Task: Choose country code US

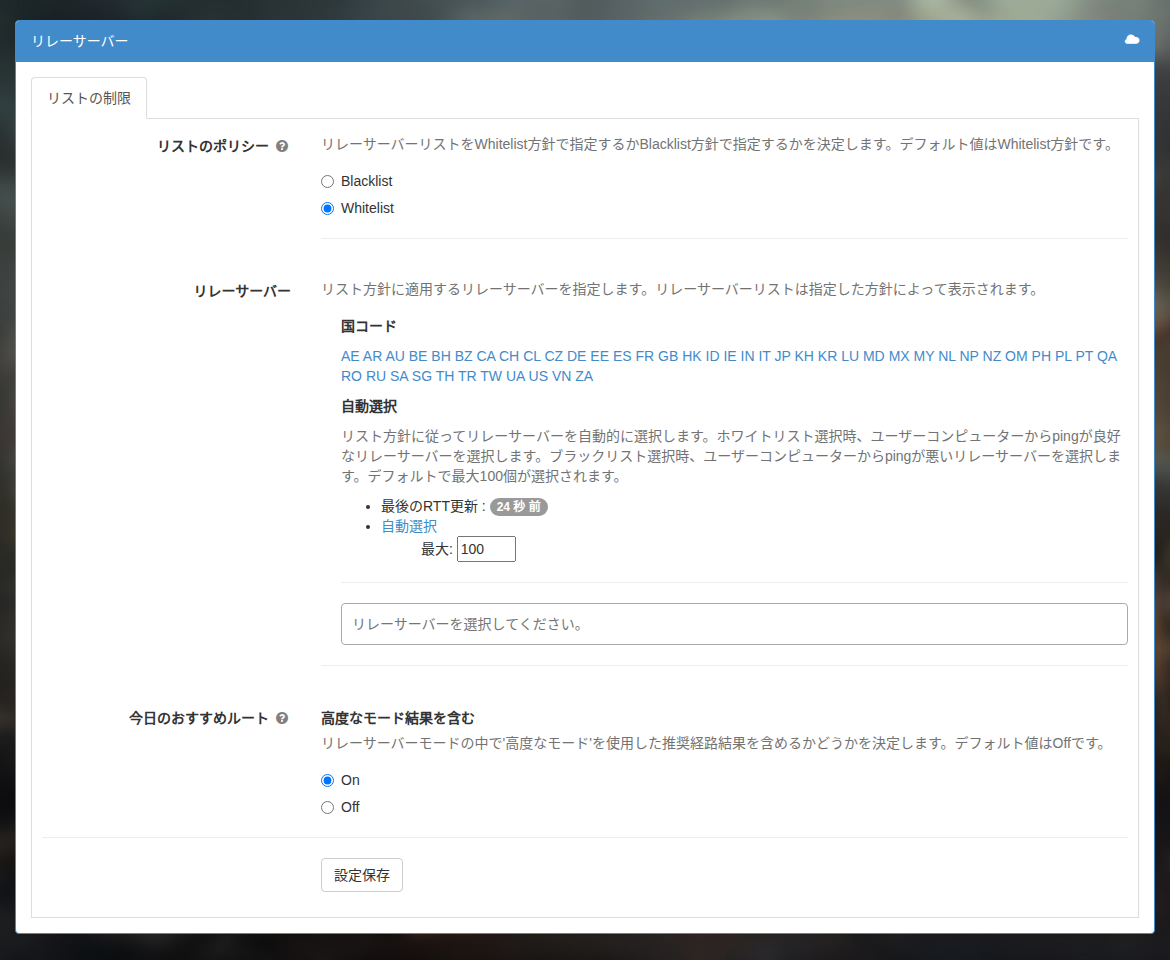Action: click(x=539, y=376)
